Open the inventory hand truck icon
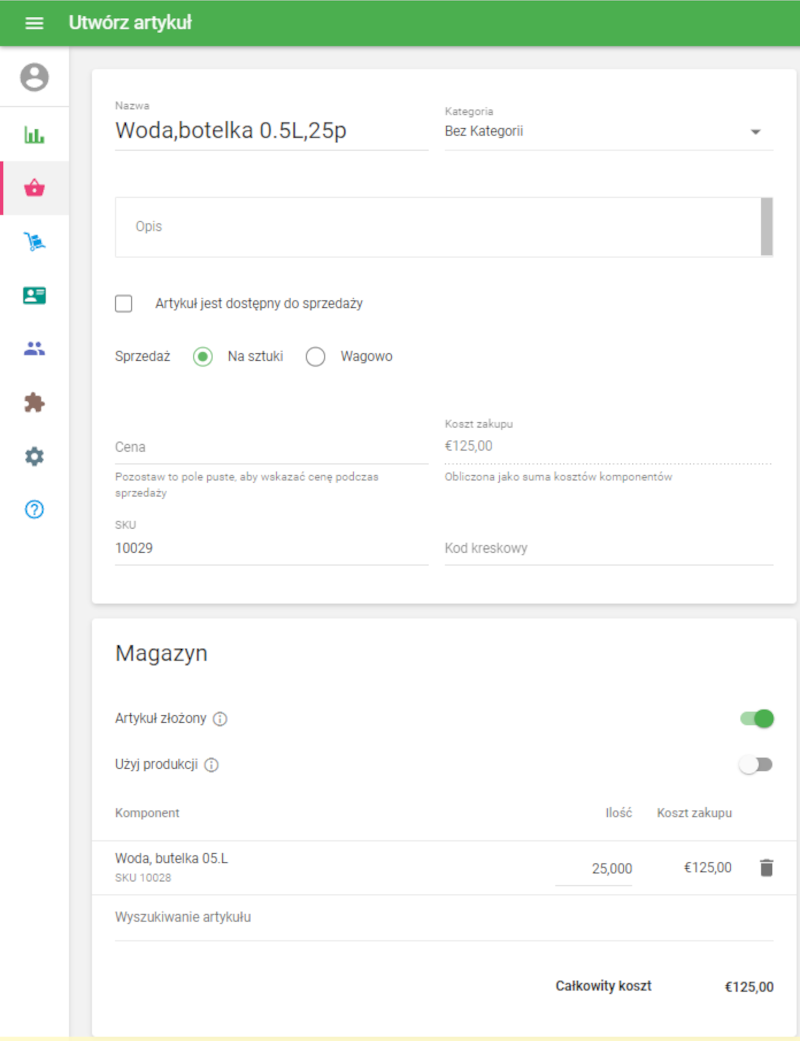Image resolution: width=800 pixels, height=1041 pixels. (35, 242)
